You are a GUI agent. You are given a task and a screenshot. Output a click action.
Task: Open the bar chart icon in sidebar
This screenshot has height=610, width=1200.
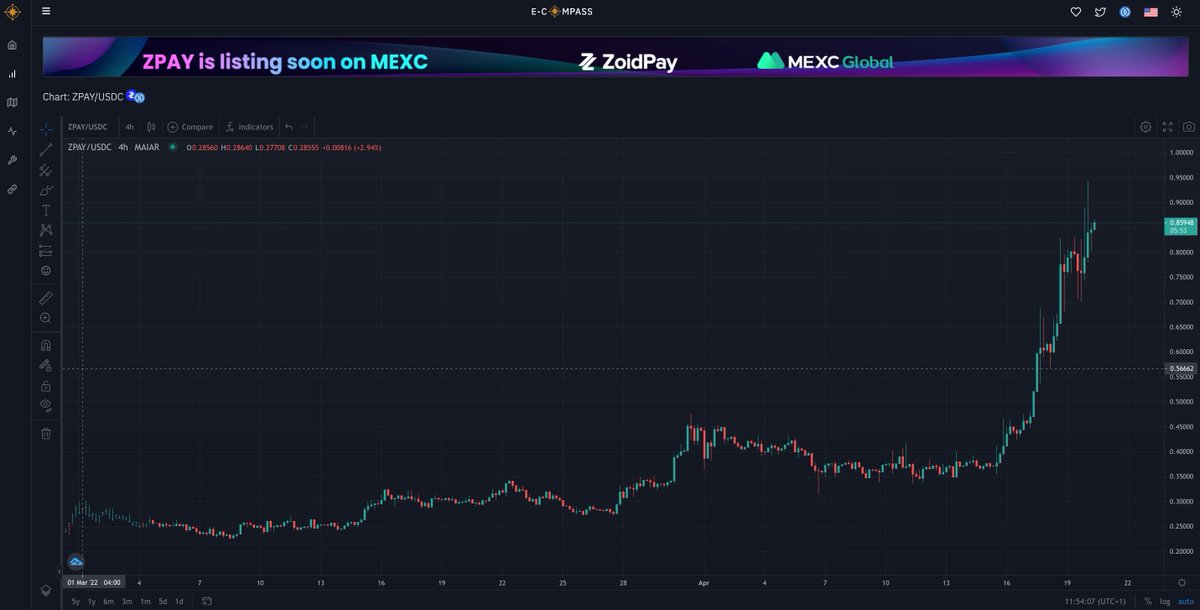pyautogui.click(x=12, y=74)
